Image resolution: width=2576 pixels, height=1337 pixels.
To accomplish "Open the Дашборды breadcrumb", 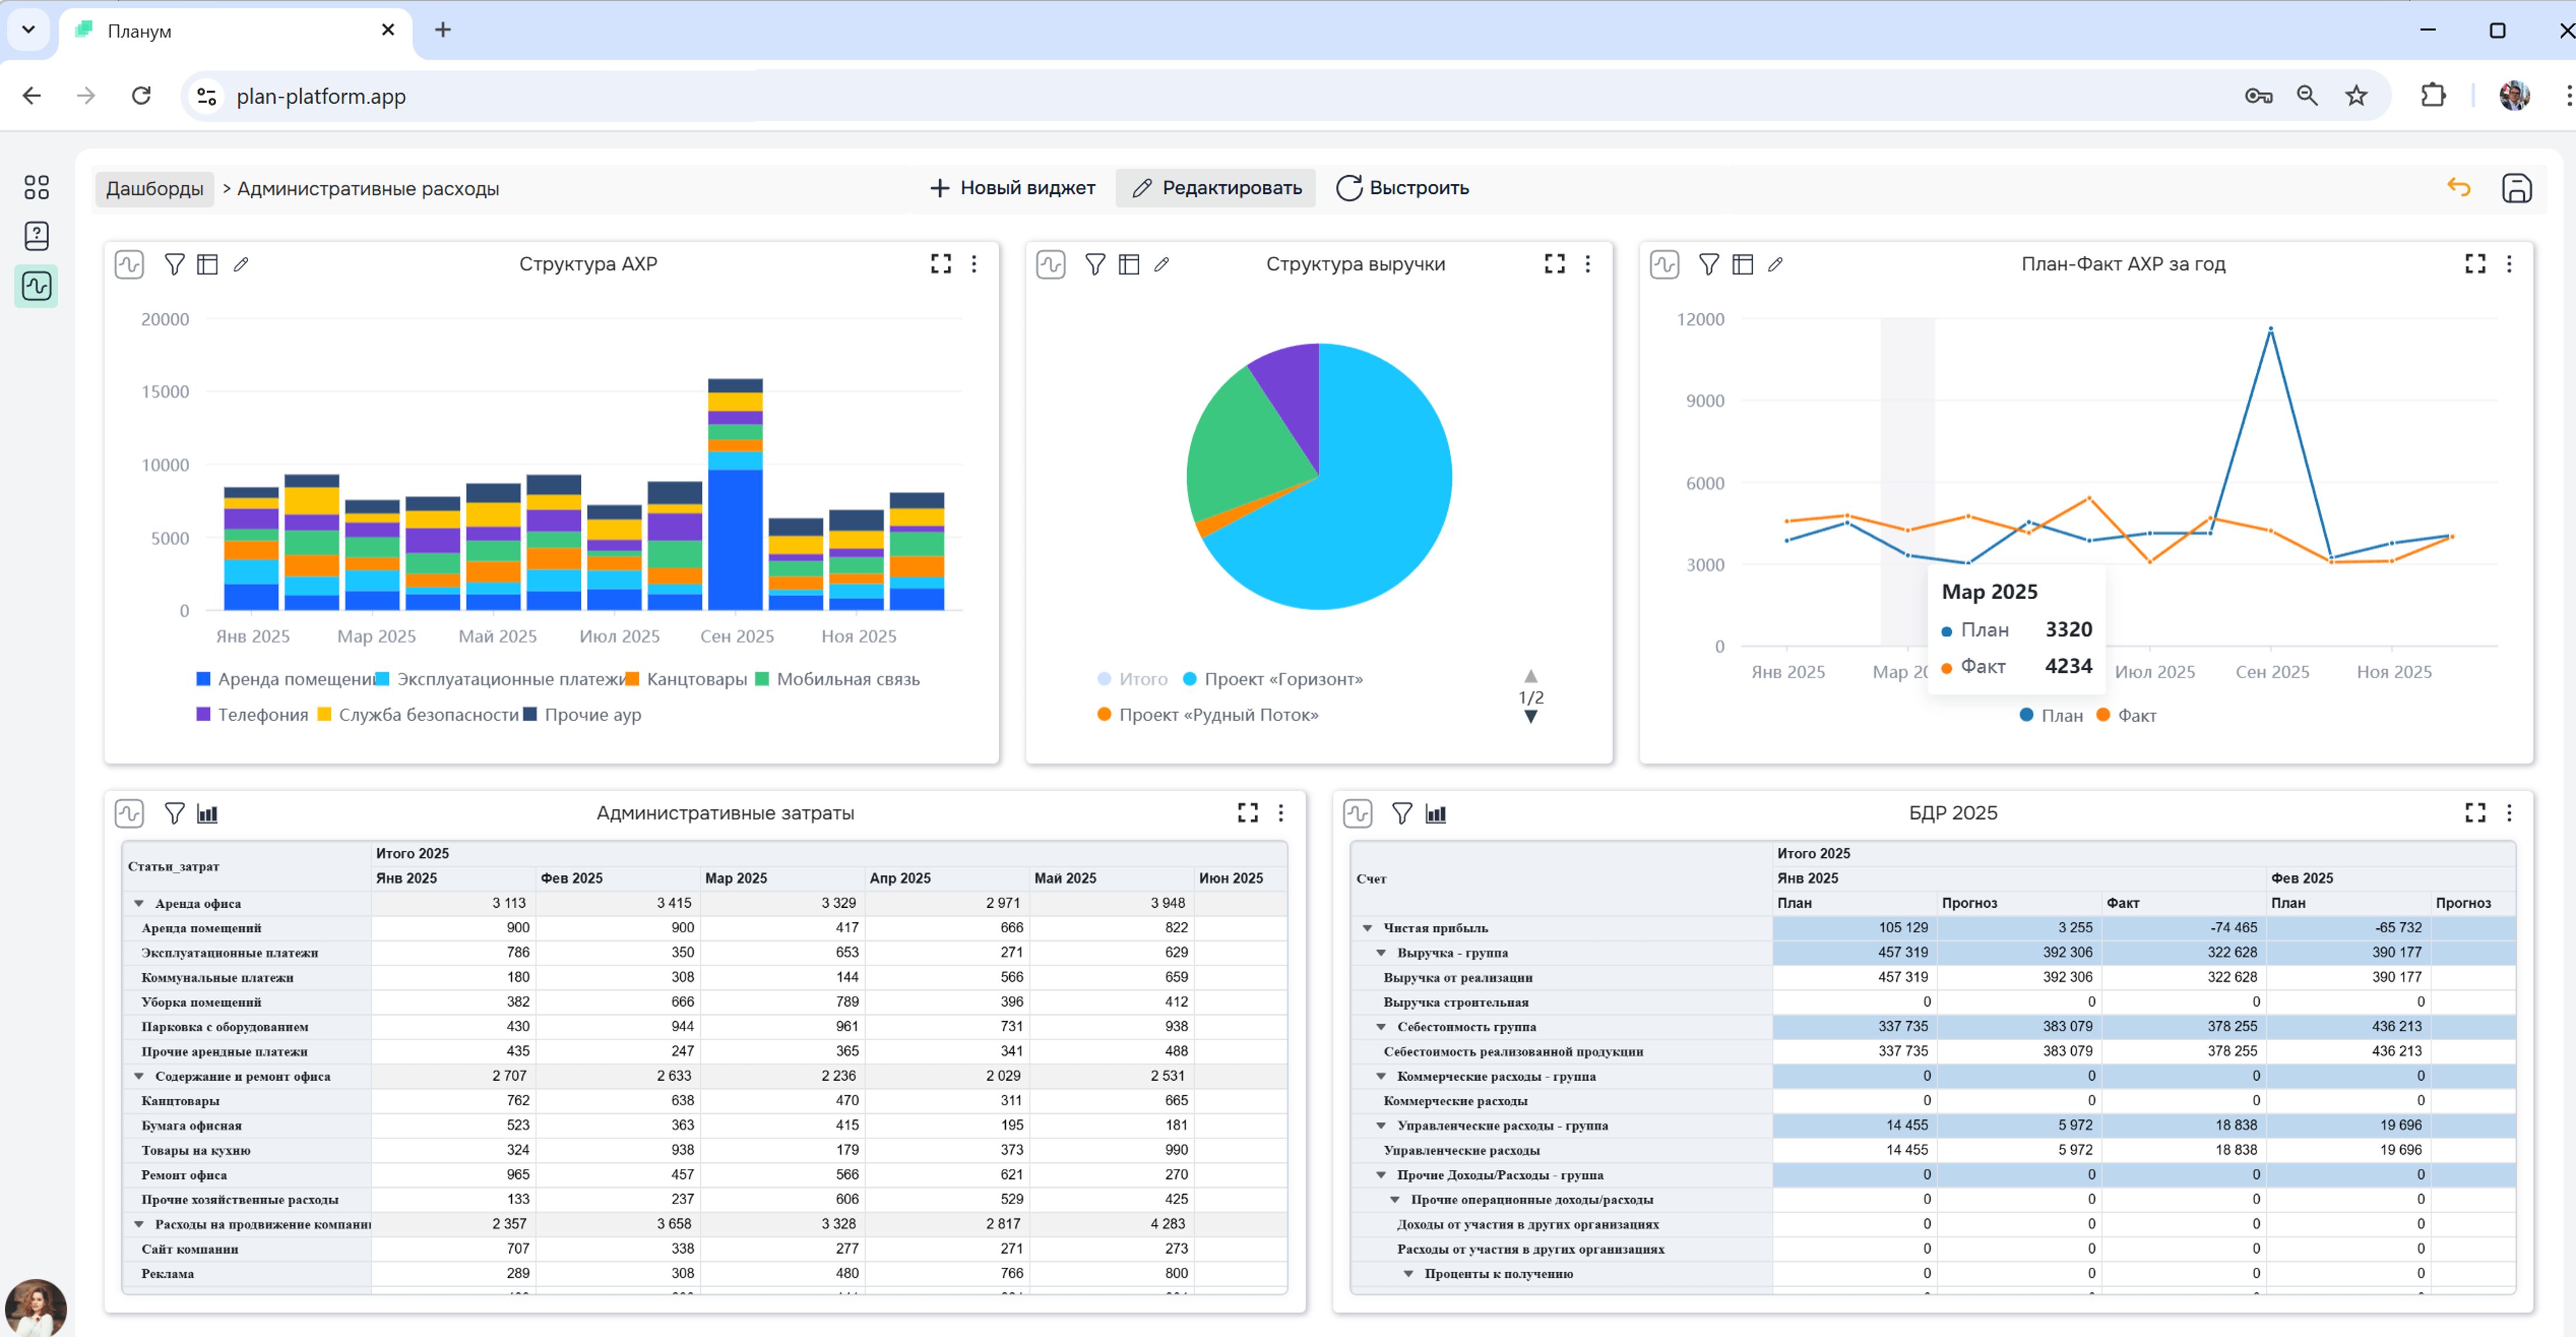I will pos(154,189).
